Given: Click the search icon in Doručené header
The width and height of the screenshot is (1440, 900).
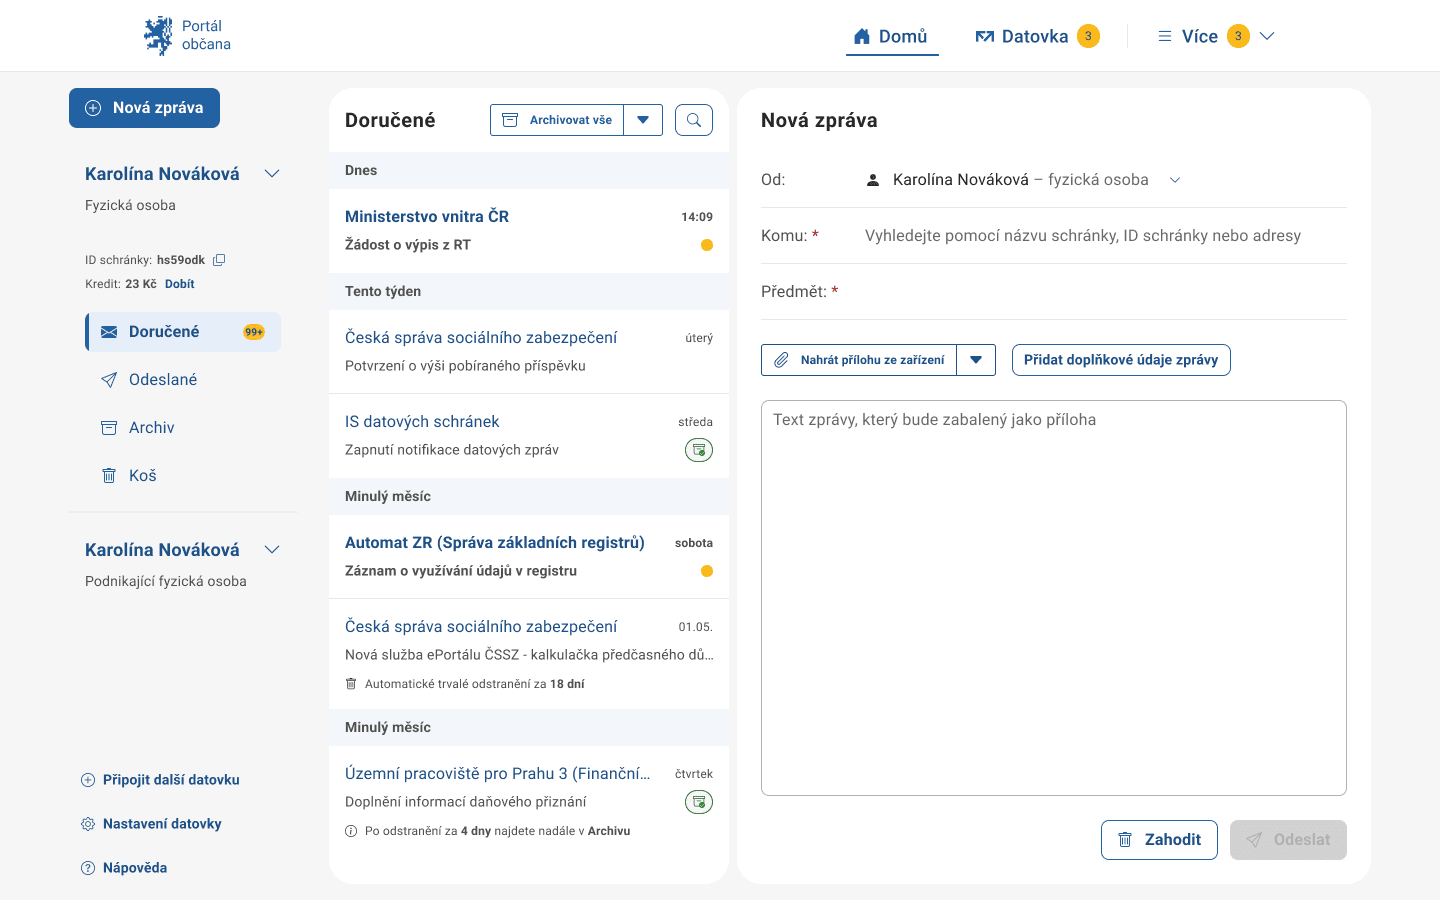Looking at the screenshot, I should (694, 120).
